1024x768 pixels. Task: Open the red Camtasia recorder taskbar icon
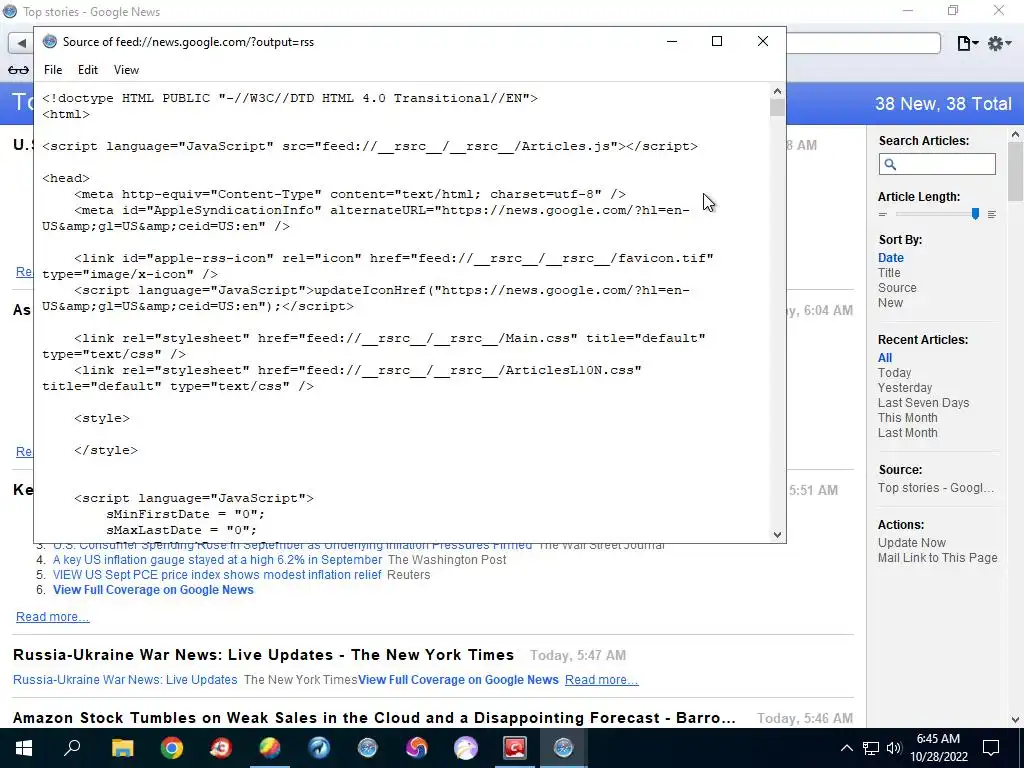pyautogui.click(x=515, y=748)
